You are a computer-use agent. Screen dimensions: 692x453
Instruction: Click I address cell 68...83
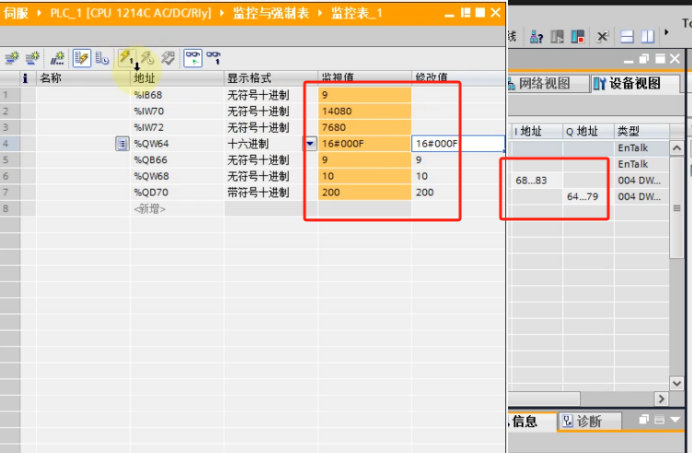537,180
